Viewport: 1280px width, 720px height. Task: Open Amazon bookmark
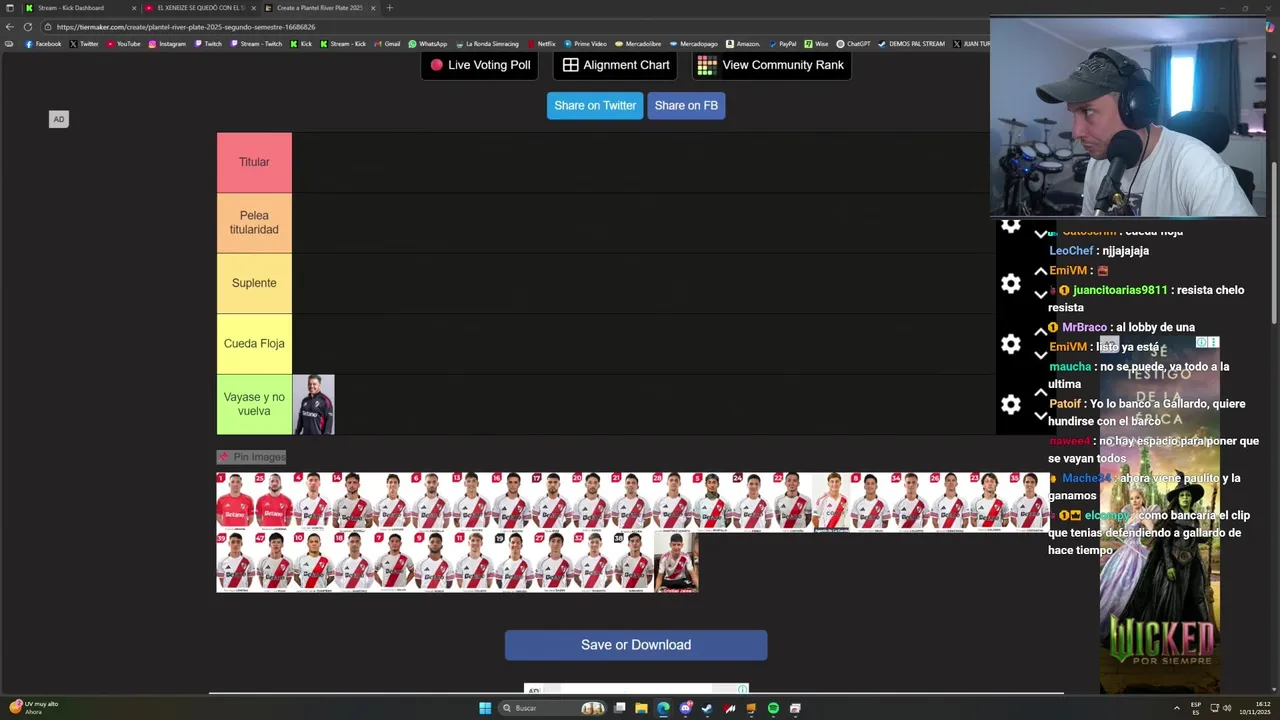point(743,44)
